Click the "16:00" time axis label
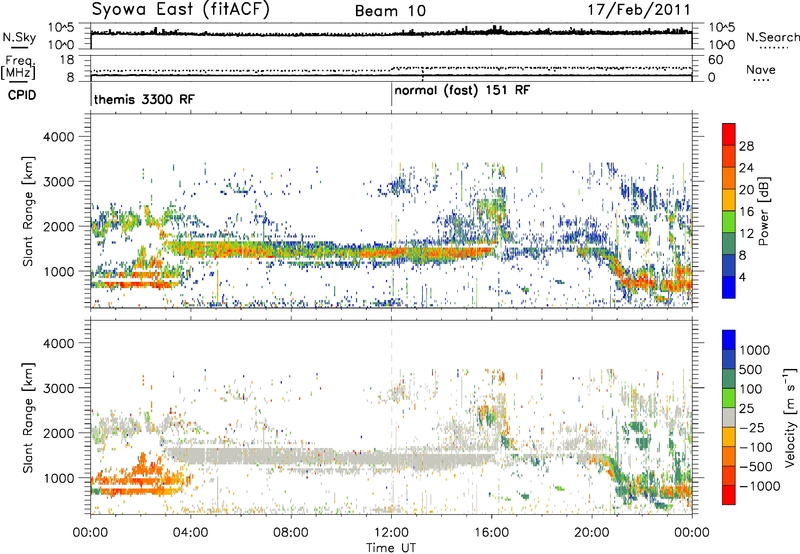 pyautogui.click(x=491, y=533)
